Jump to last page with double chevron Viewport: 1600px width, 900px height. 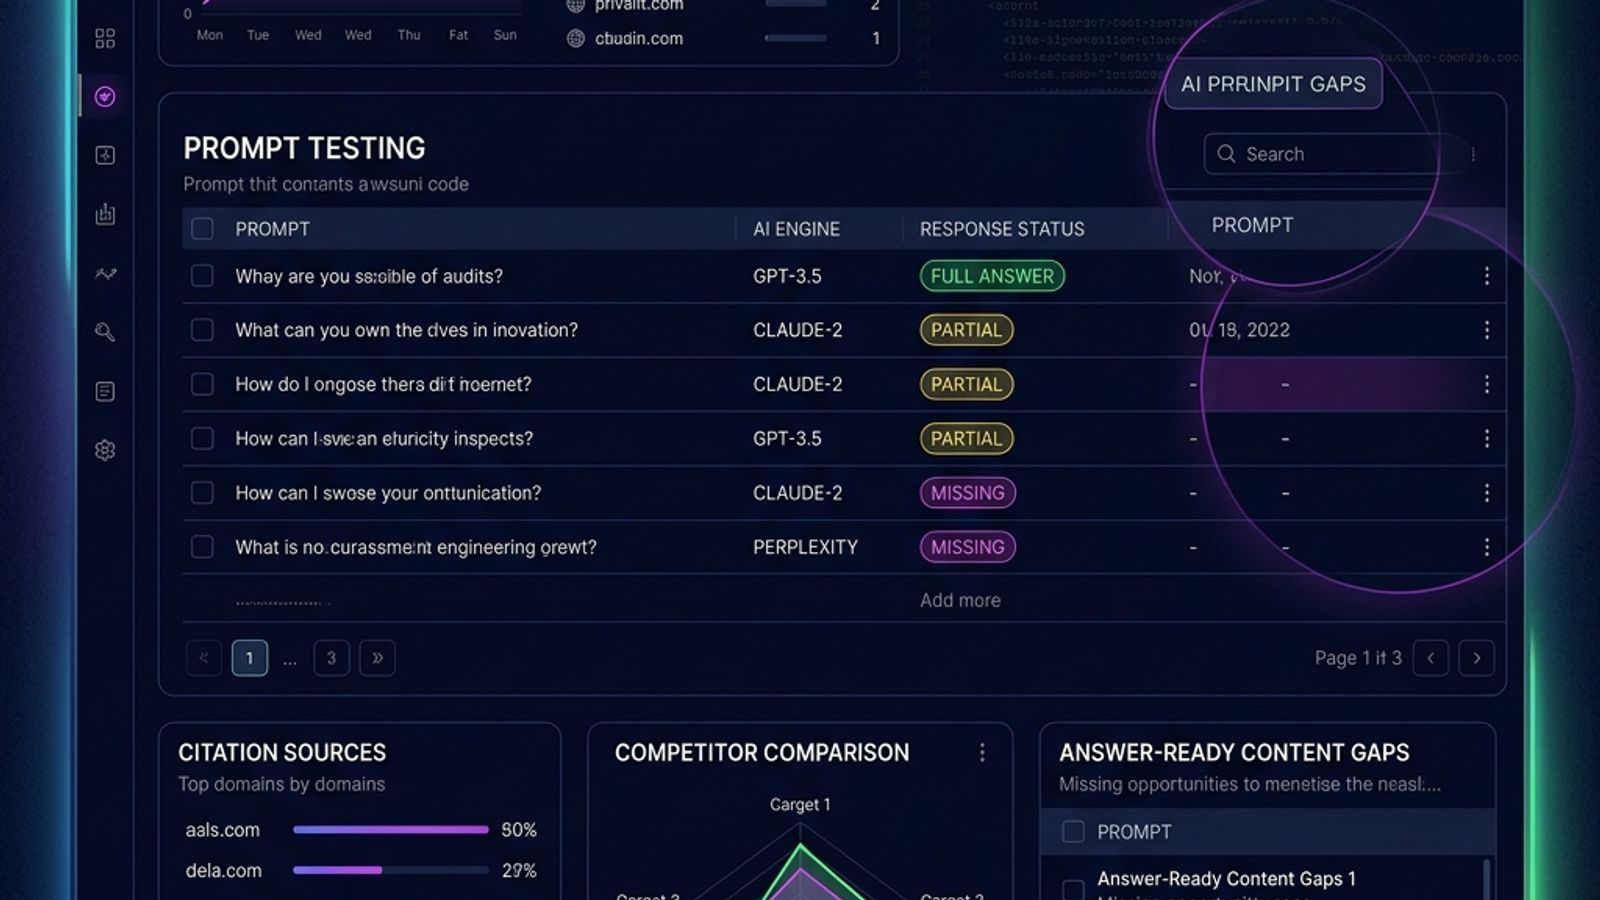pyautogui.click(x=377, y=658)
